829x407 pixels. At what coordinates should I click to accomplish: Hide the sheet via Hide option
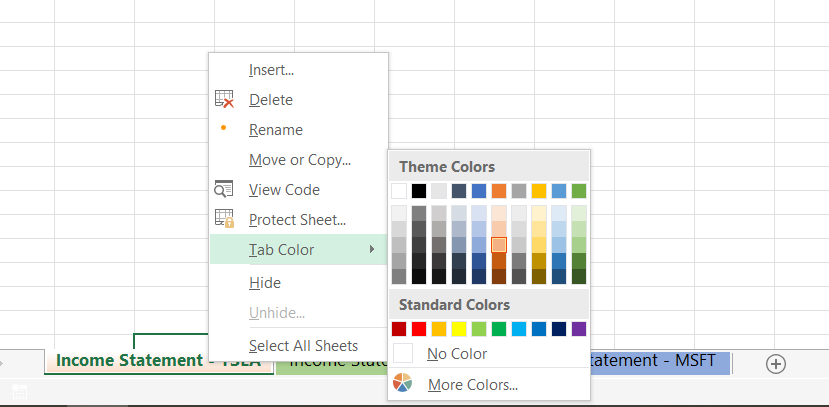265,283
